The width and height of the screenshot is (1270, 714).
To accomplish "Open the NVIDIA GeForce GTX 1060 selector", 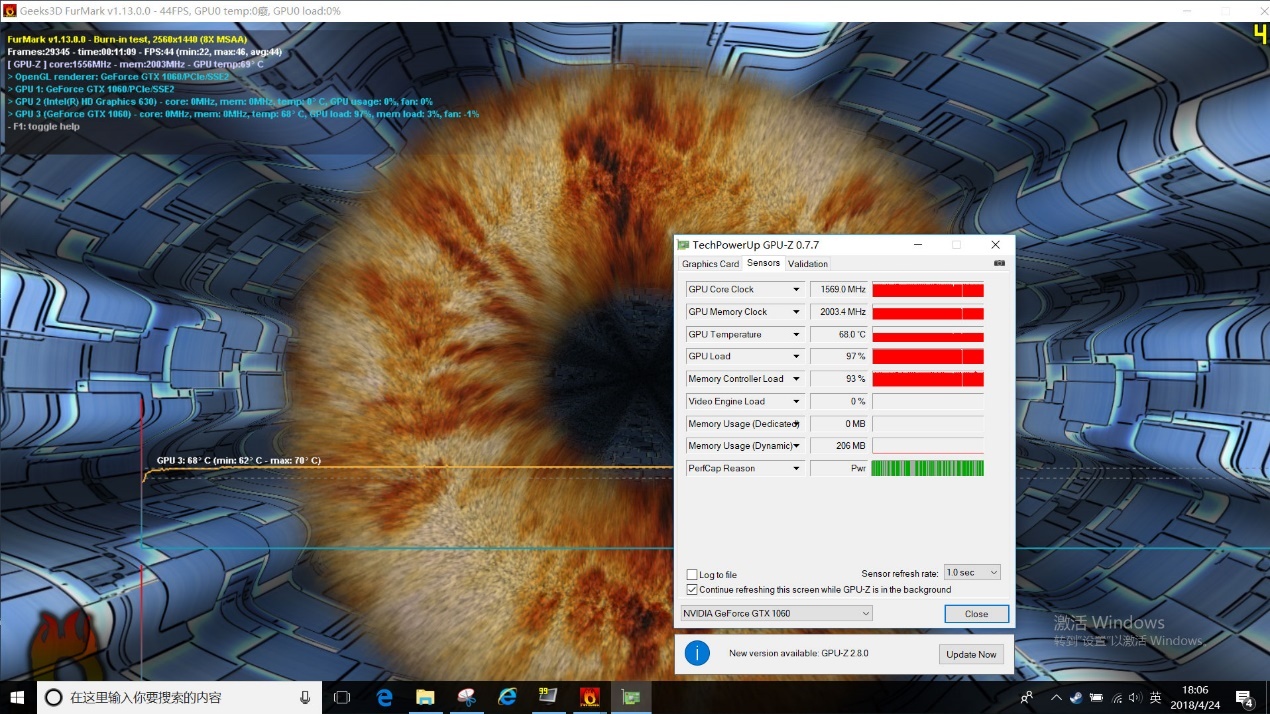I will click(x=776, y=614).
